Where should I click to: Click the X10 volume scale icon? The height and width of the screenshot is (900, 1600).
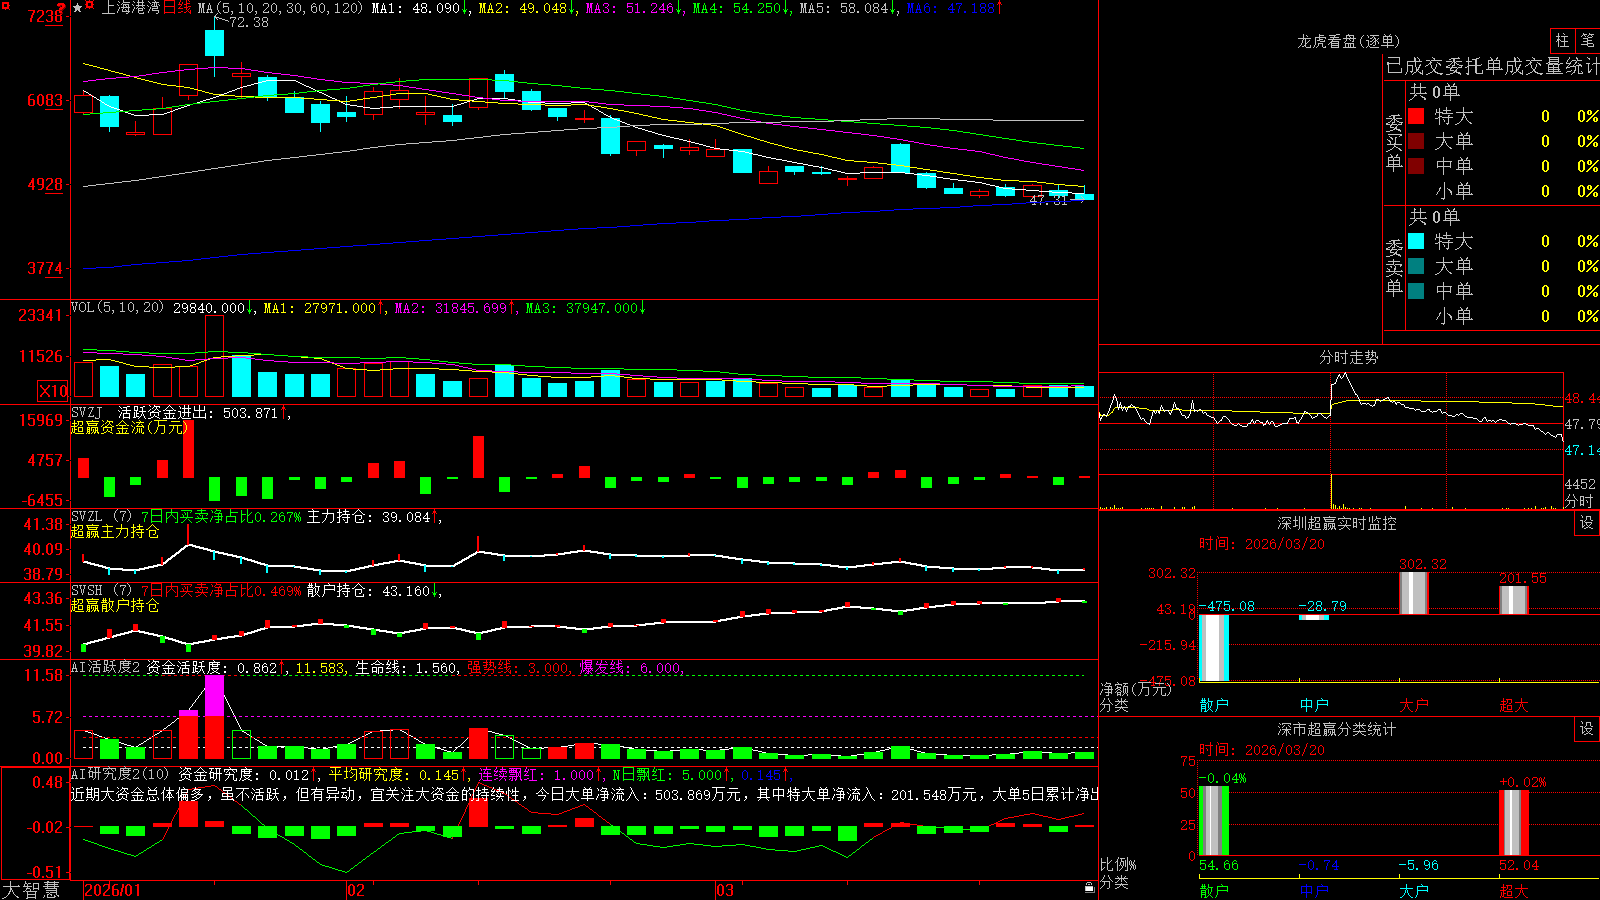(53, 391)
